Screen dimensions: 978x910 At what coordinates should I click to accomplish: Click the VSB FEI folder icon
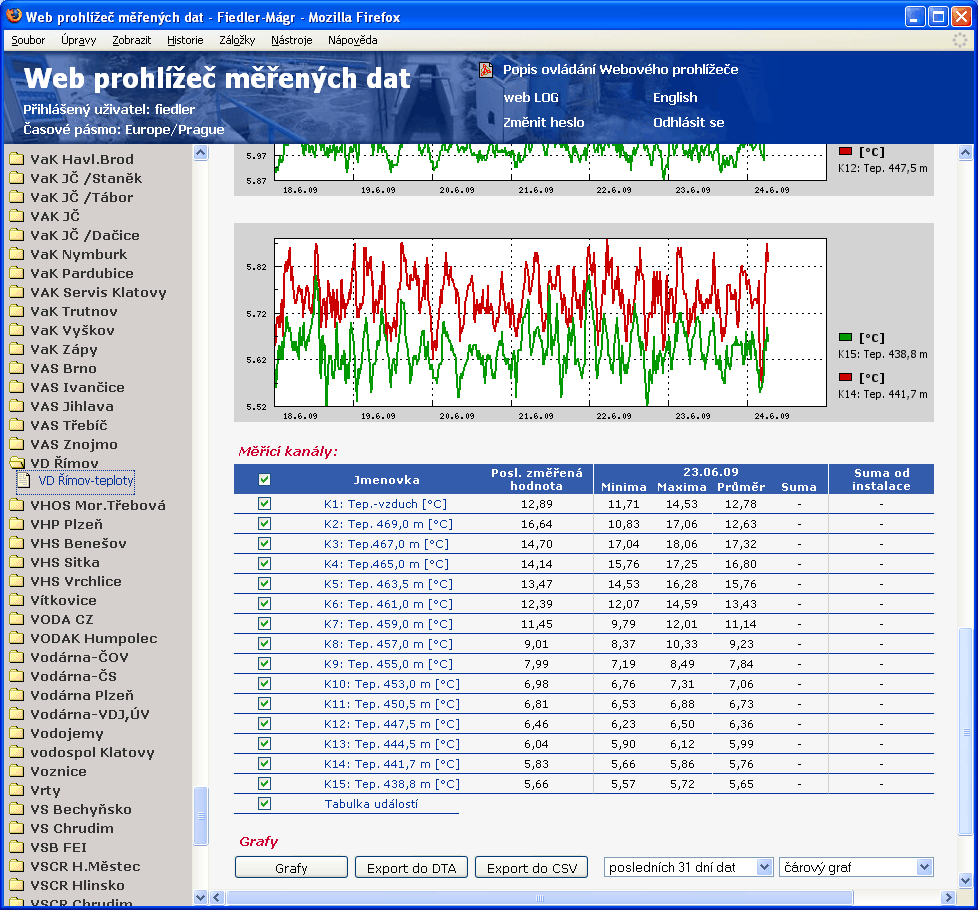click(16, 847)
